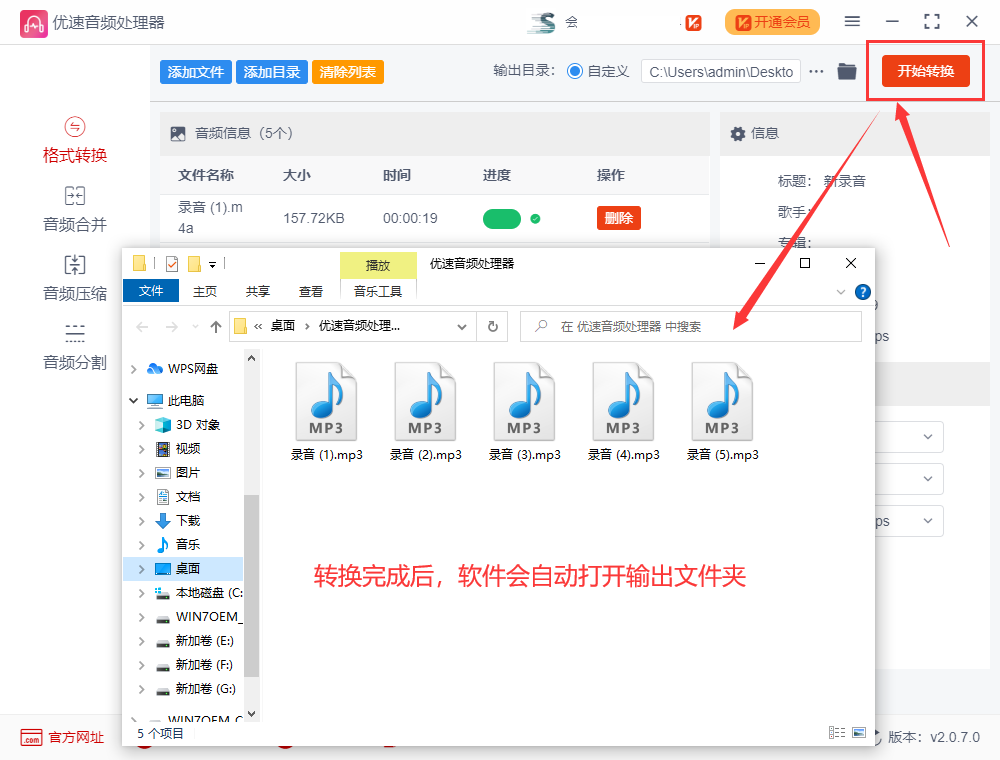
Task: Click the VIP badge icon in title bar
Action: pyautogui.click(x=693, y=23)
